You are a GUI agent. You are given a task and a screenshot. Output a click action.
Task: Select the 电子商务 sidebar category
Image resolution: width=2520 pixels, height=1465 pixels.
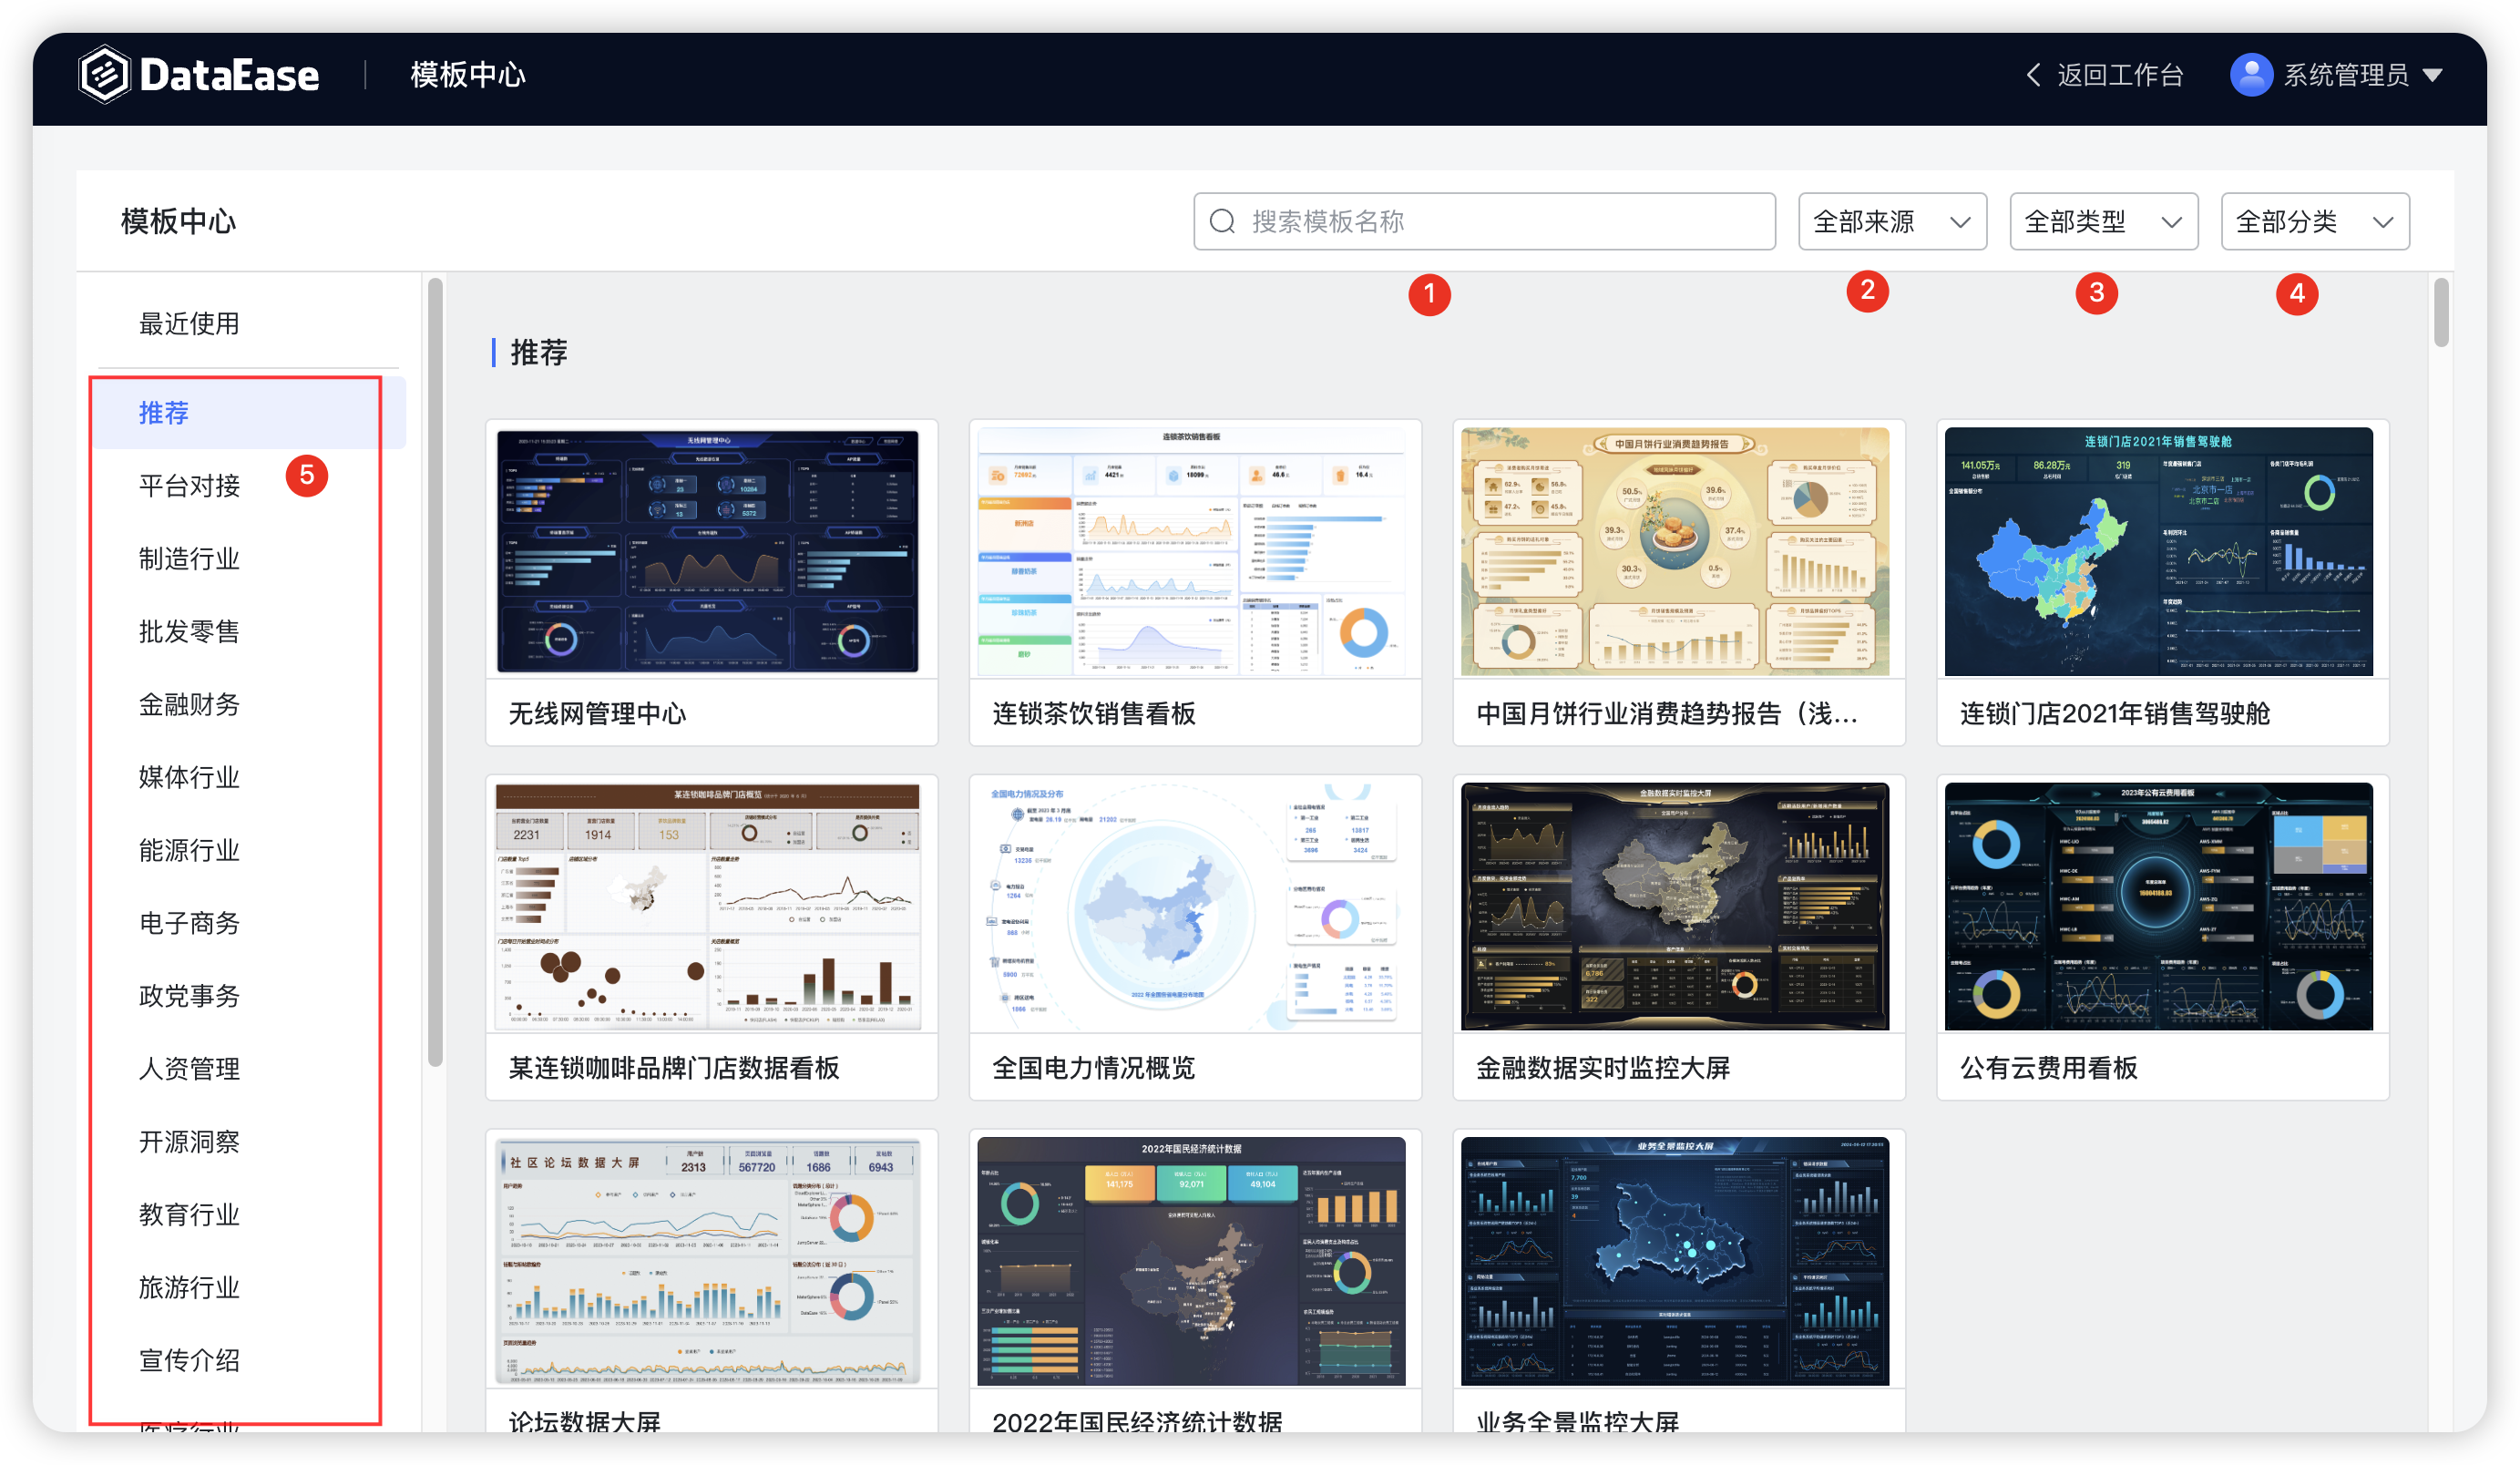pos(189,923)
